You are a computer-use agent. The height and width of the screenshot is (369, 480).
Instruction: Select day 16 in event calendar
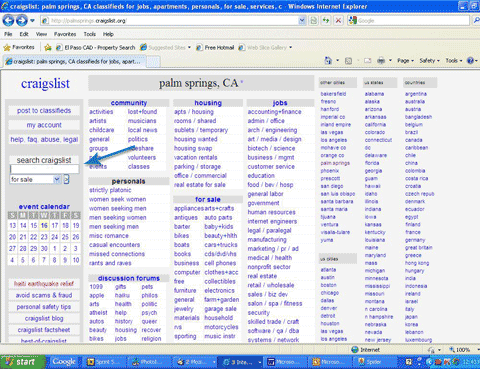[x=44, y=226]
